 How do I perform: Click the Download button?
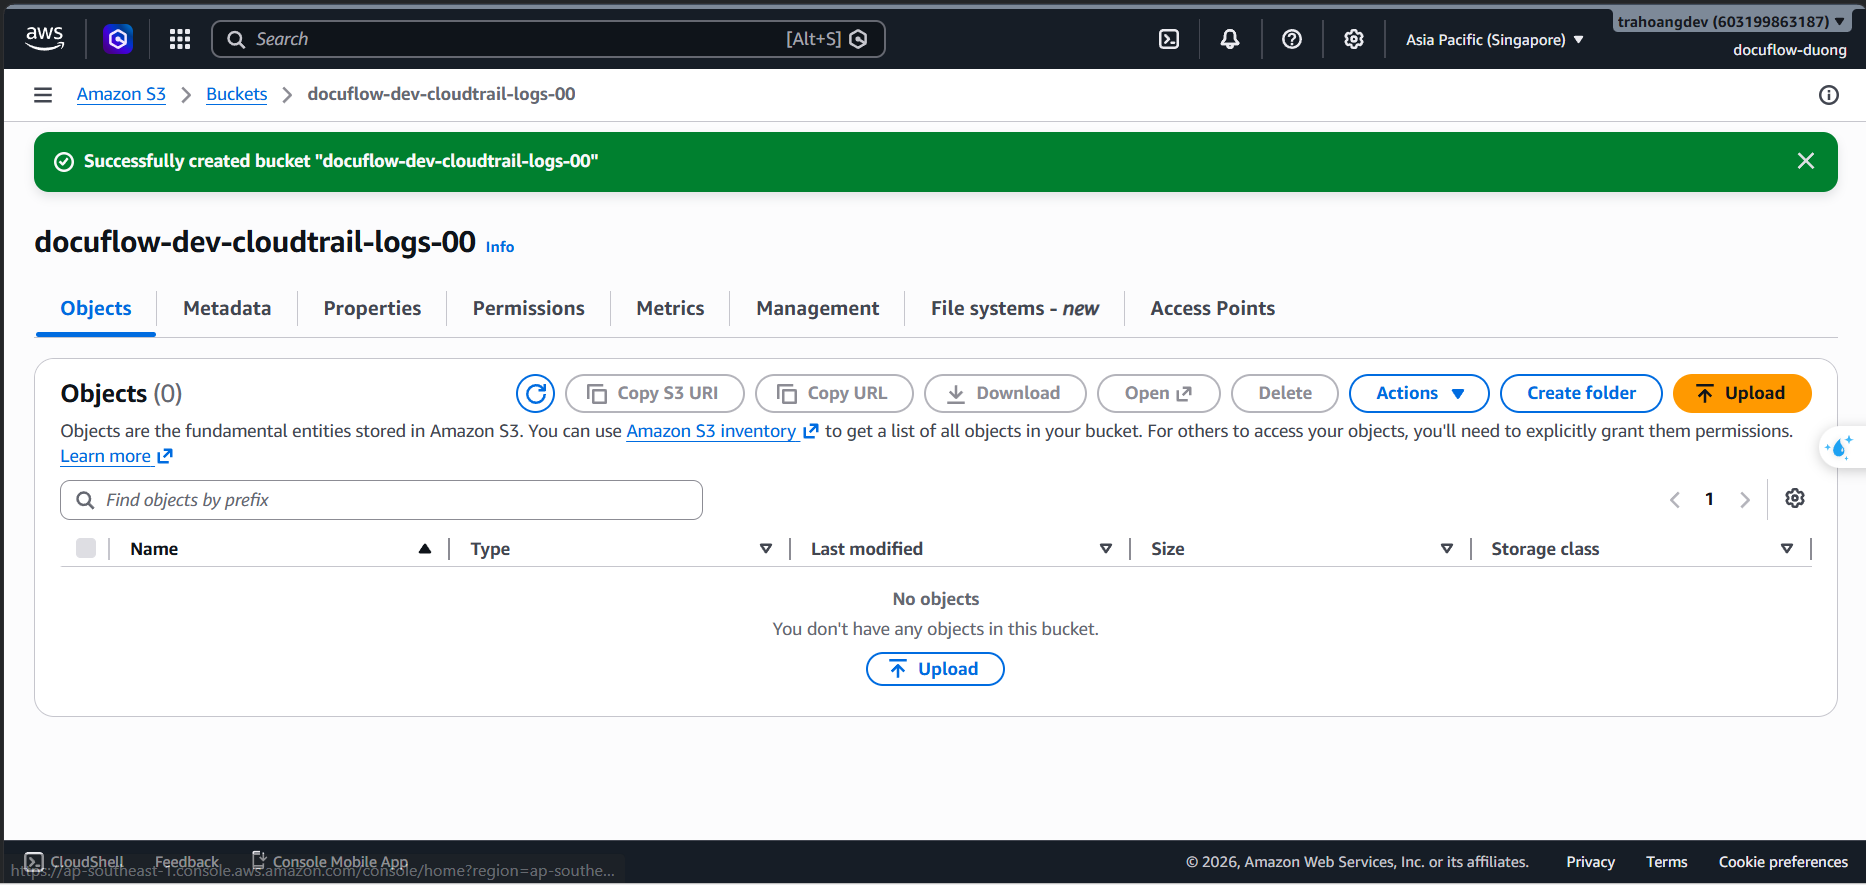1005,393
